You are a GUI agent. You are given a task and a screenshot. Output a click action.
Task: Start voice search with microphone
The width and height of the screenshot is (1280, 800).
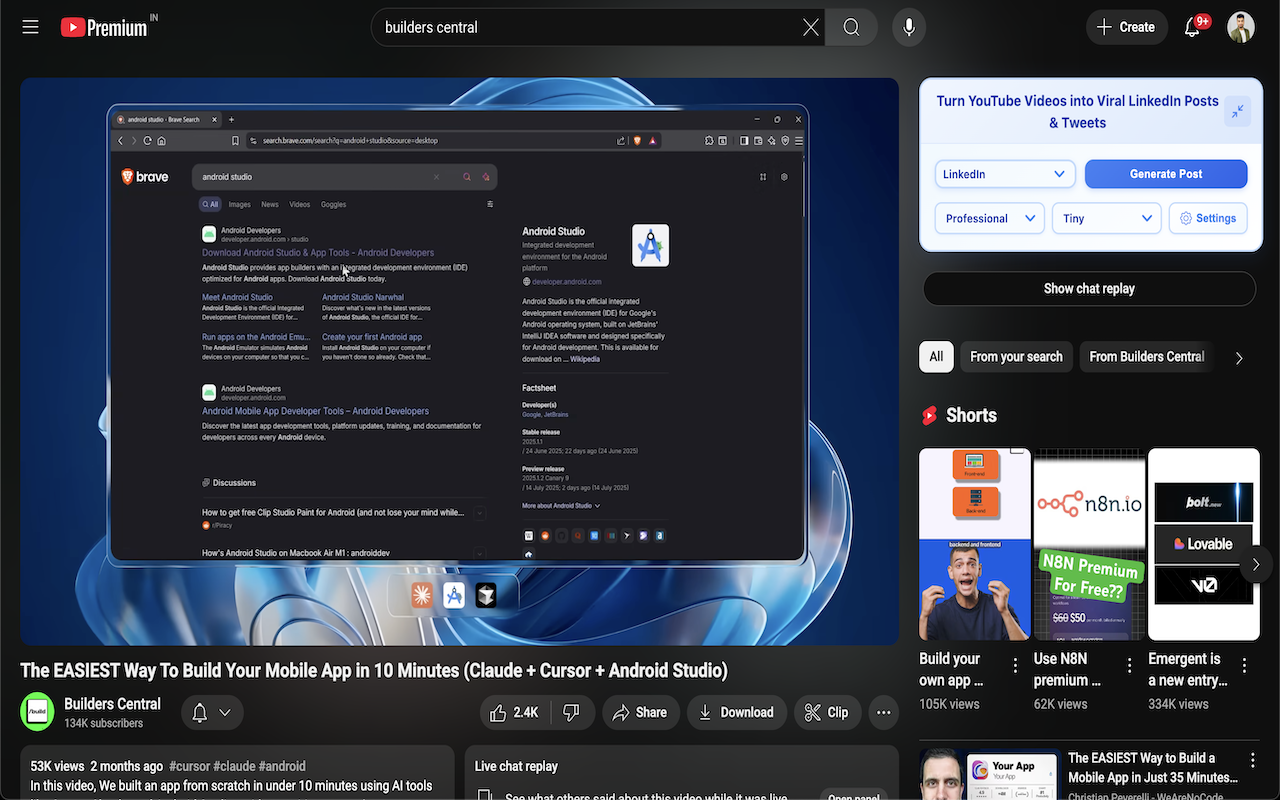point(909,27)
